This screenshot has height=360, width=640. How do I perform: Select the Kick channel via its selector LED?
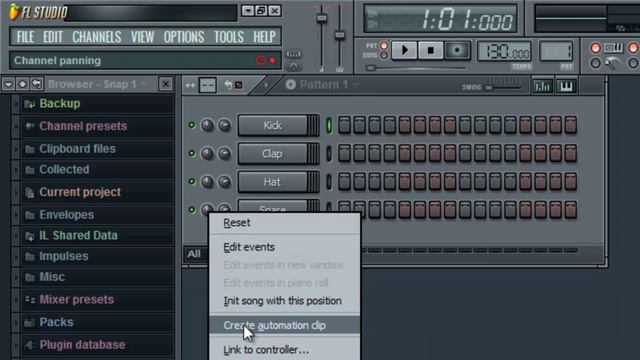click(329, 125)
